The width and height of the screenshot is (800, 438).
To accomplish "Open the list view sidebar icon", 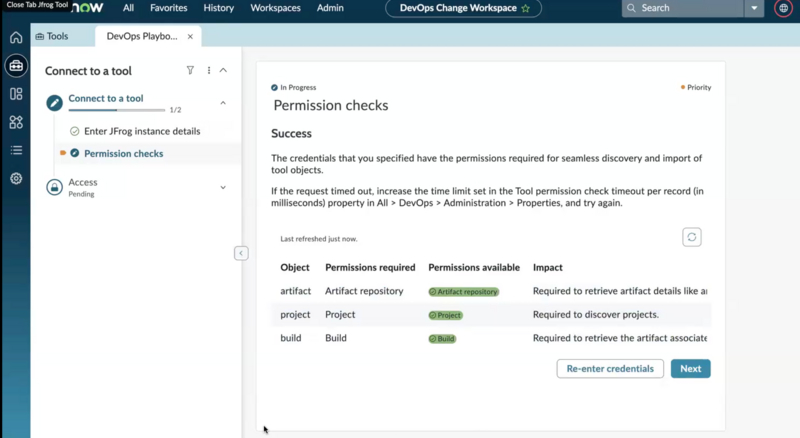I will click(16, 150).
